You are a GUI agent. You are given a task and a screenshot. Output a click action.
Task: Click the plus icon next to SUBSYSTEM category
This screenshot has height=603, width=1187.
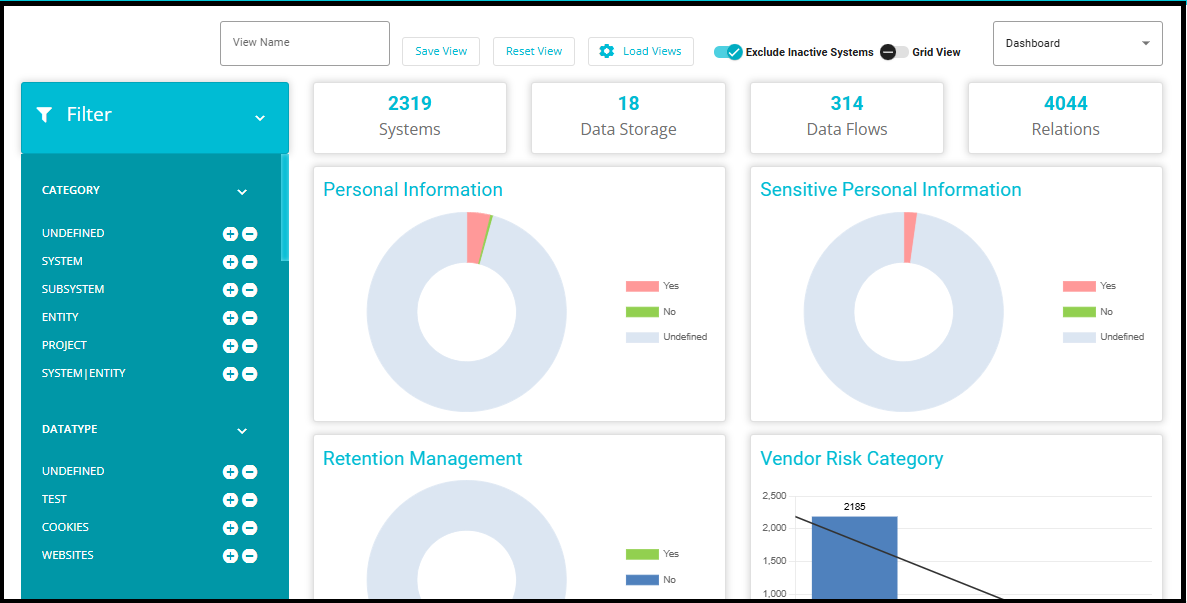pos(230,290)
